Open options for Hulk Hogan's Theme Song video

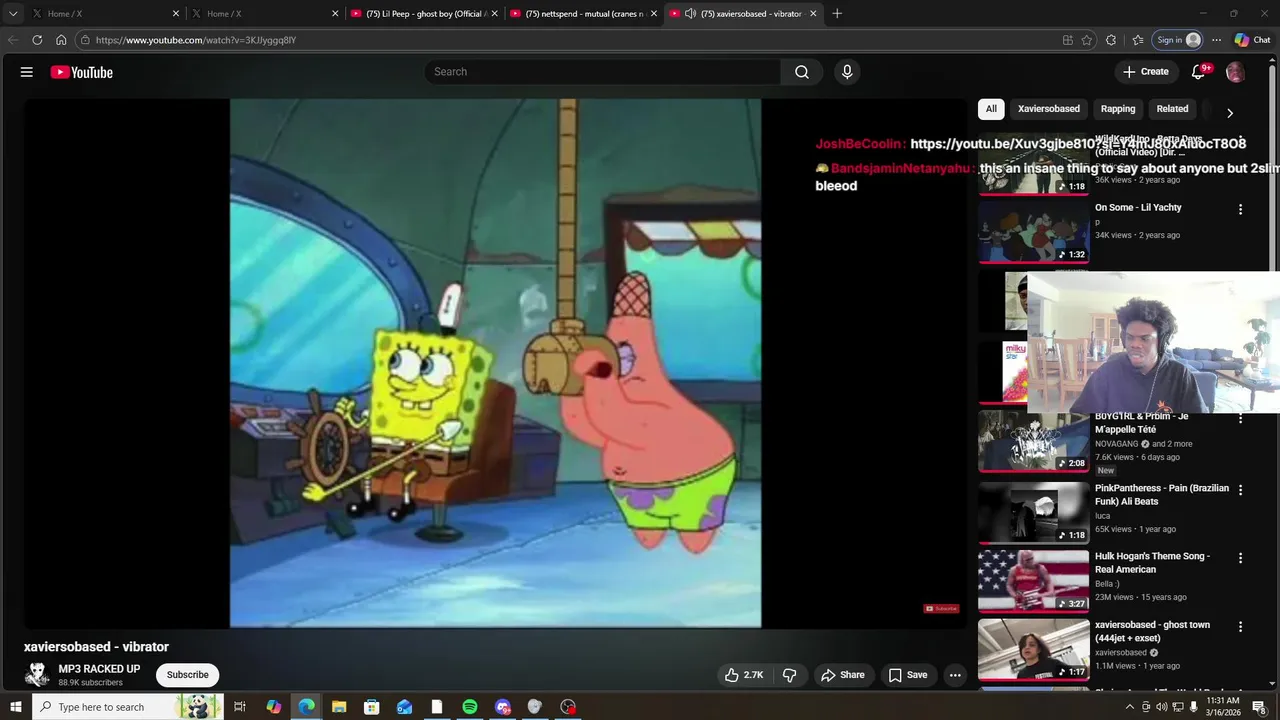(1240, 558)
